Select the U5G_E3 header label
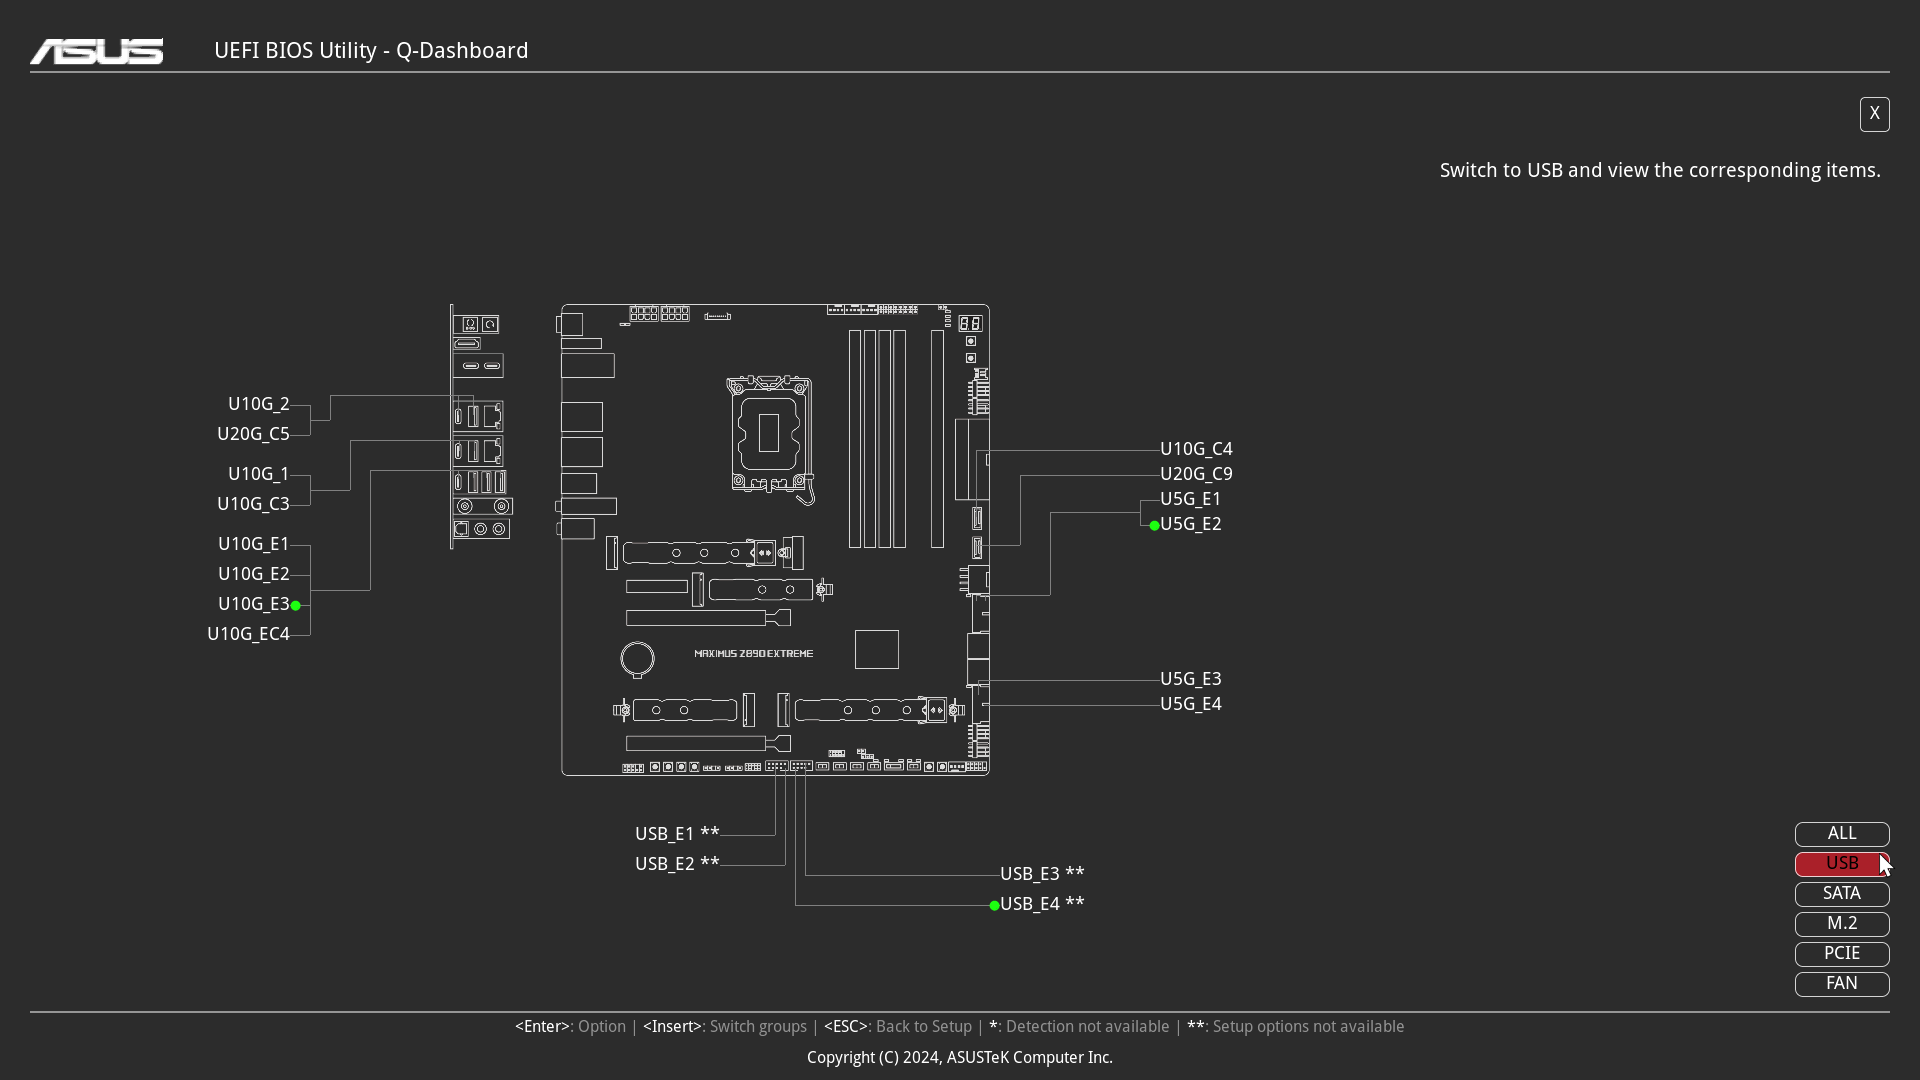Screen dimensions: 1920x1080 1191,679
